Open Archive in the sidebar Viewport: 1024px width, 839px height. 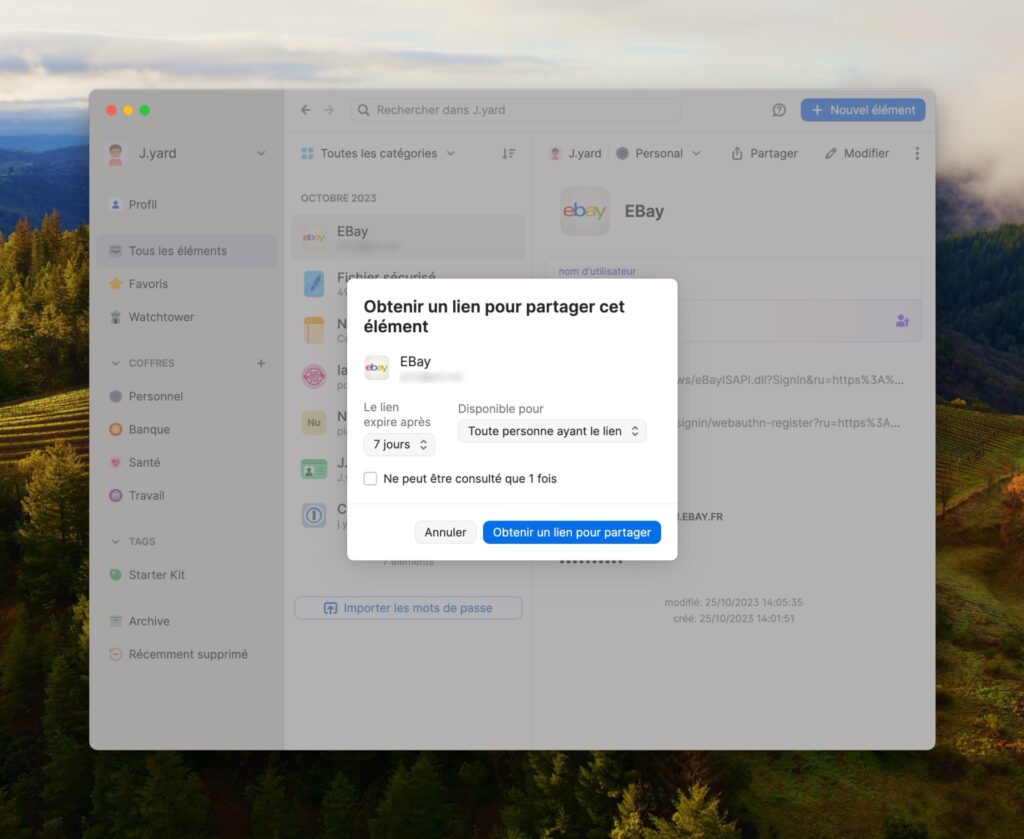[186, 622]
